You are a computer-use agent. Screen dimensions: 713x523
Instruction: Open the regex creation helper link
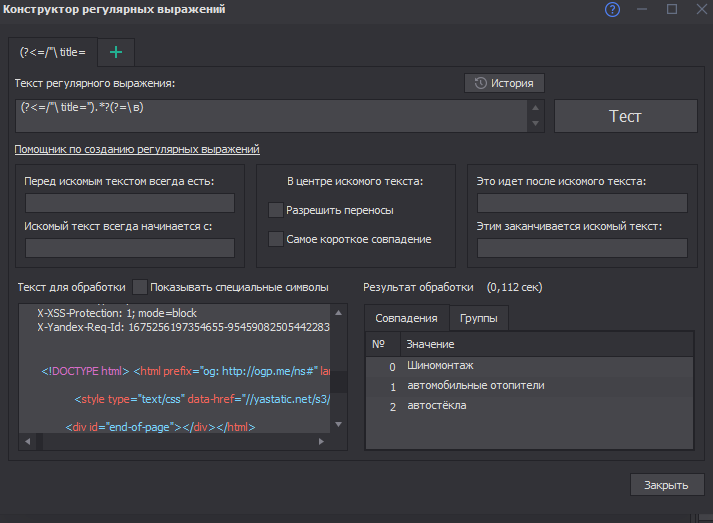[x=137, y=149]
